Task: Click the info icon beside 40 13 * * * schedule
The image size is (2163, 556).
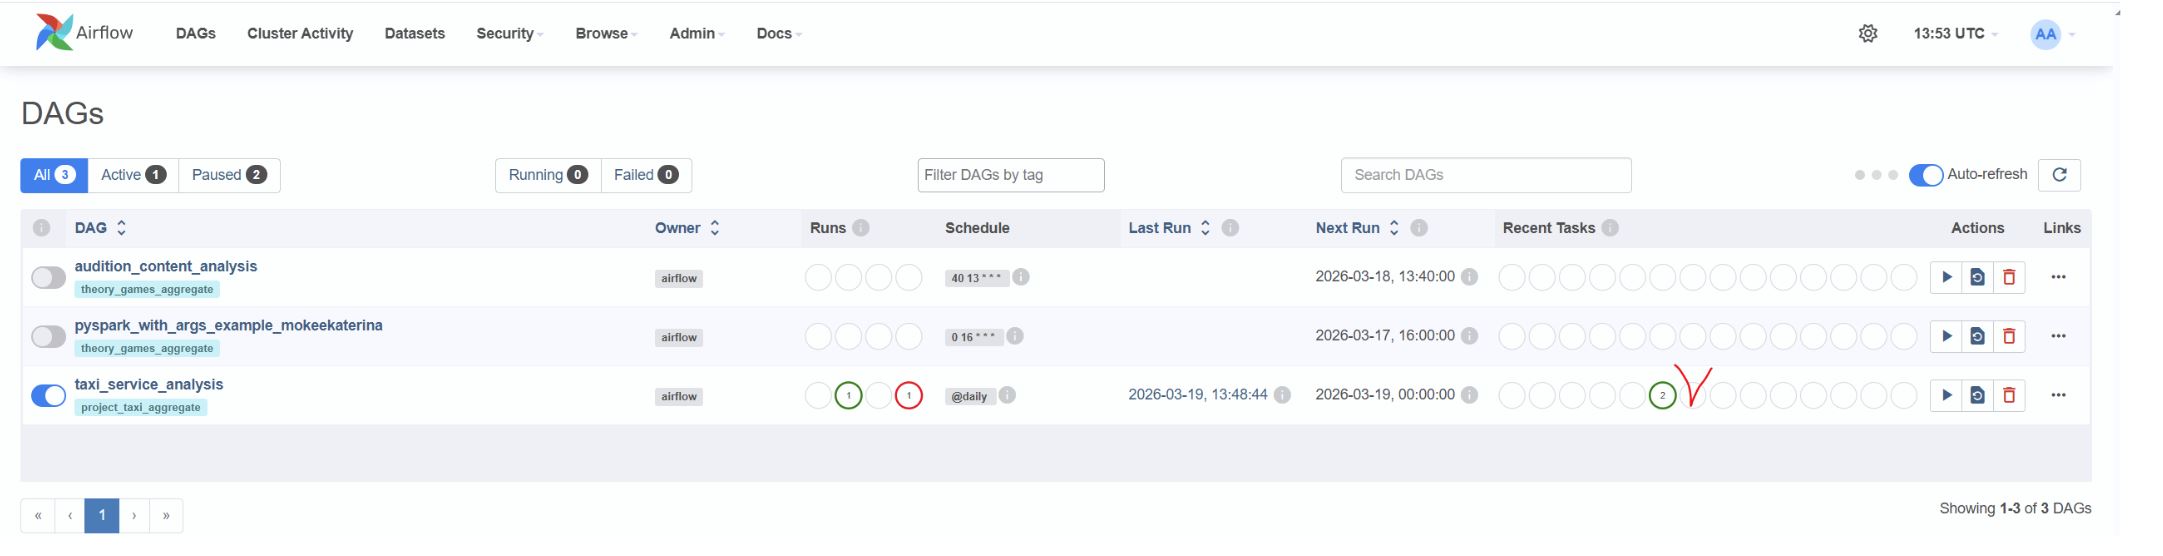Action: point(1021,277)
